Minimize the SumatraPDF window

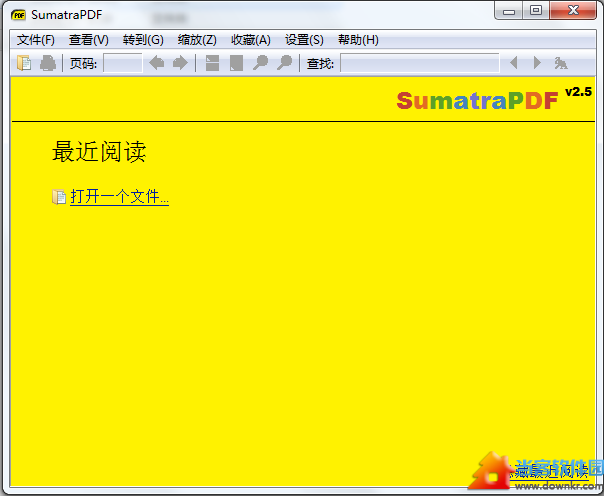(508, 10)
